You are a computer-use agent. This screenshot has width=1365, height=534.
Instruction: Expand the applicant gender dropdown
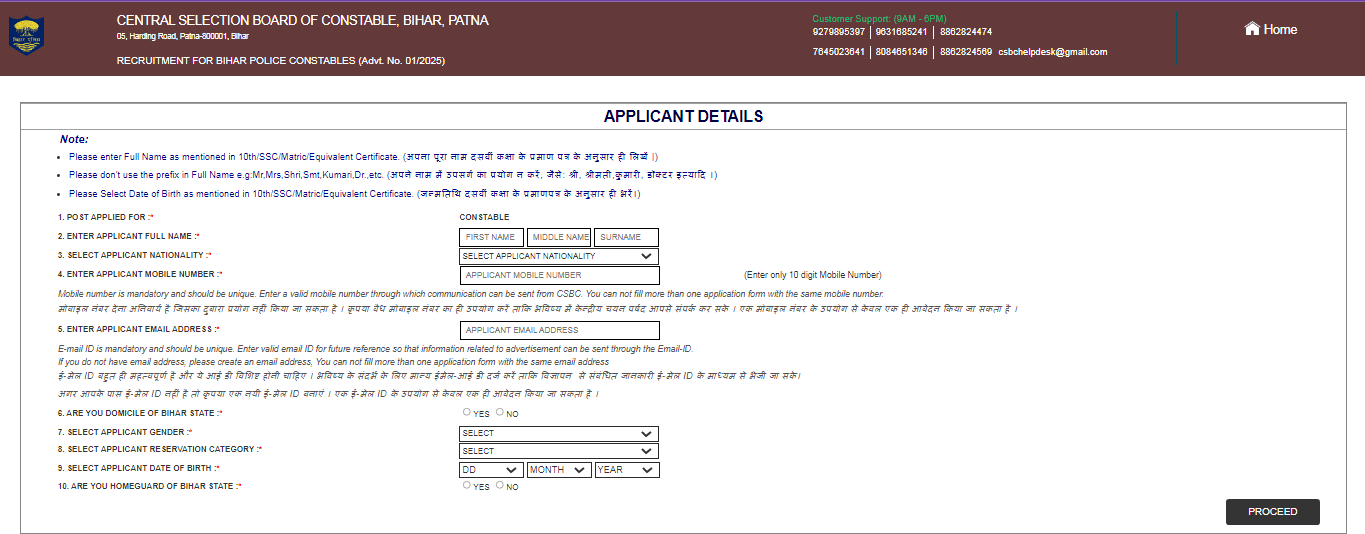[558, 433]
